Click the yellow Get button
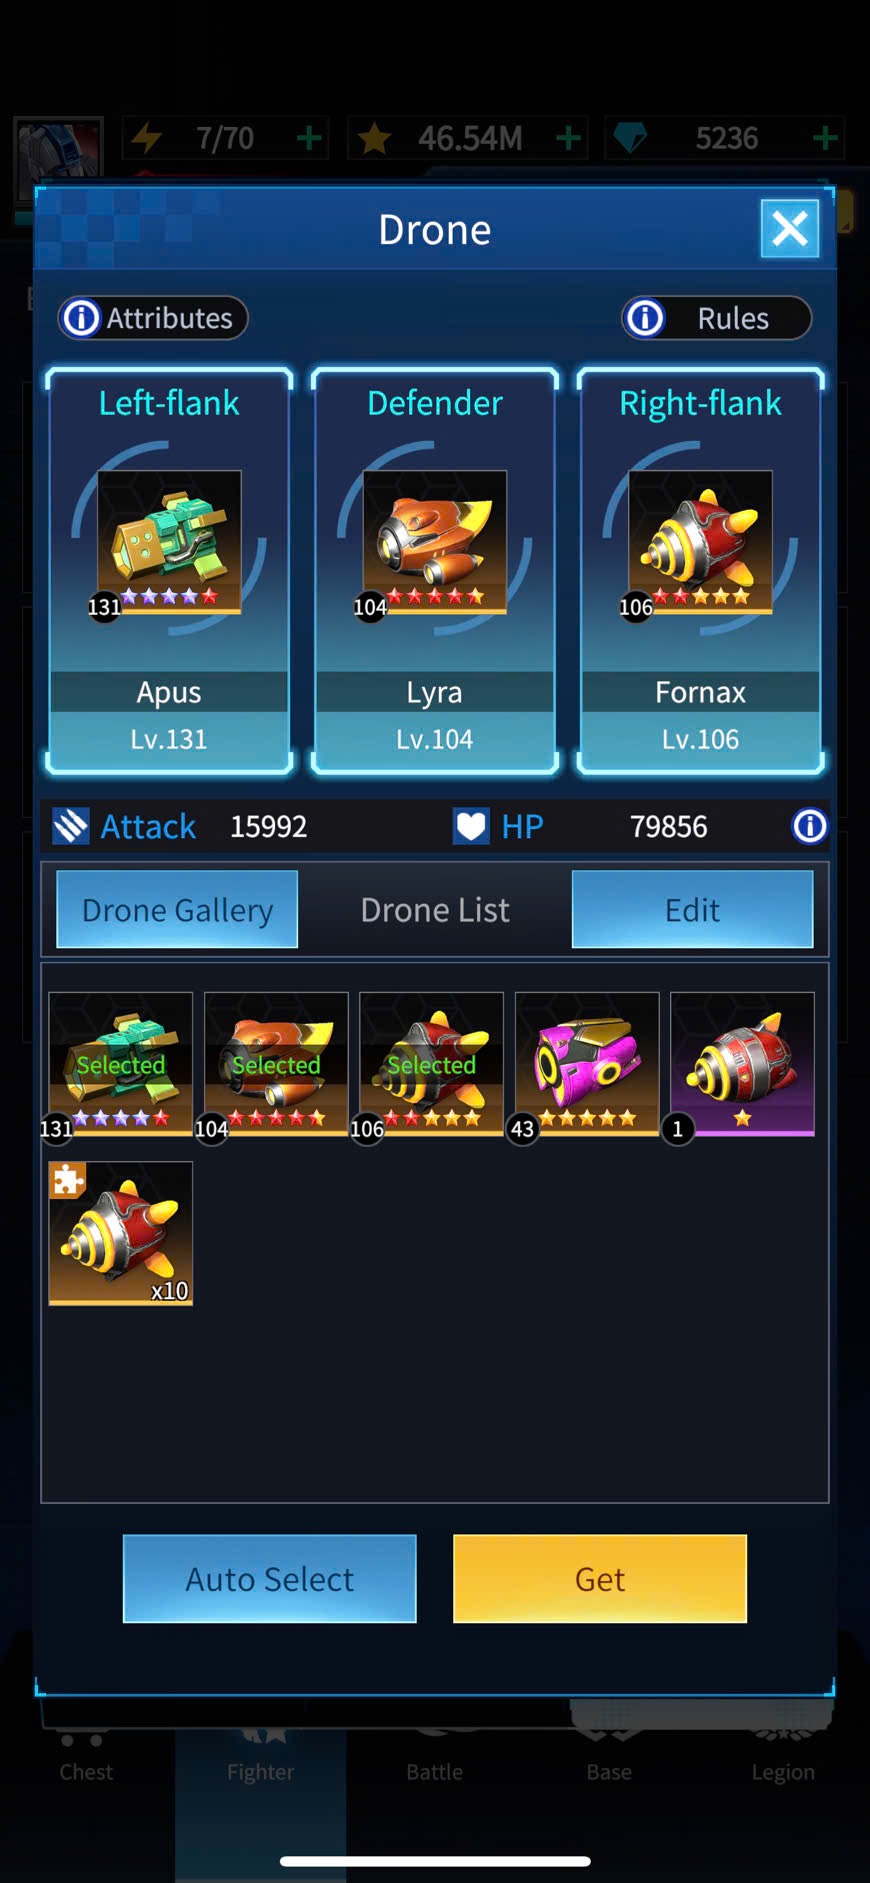This screenshot has height=1883, width=870. coord(600,1578)
